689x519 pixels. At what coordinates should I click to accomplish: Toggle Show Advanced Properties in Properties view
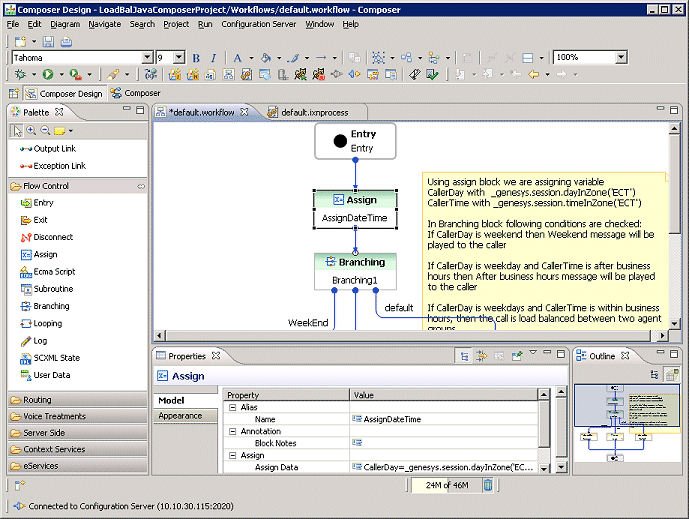tap(482, 356)
